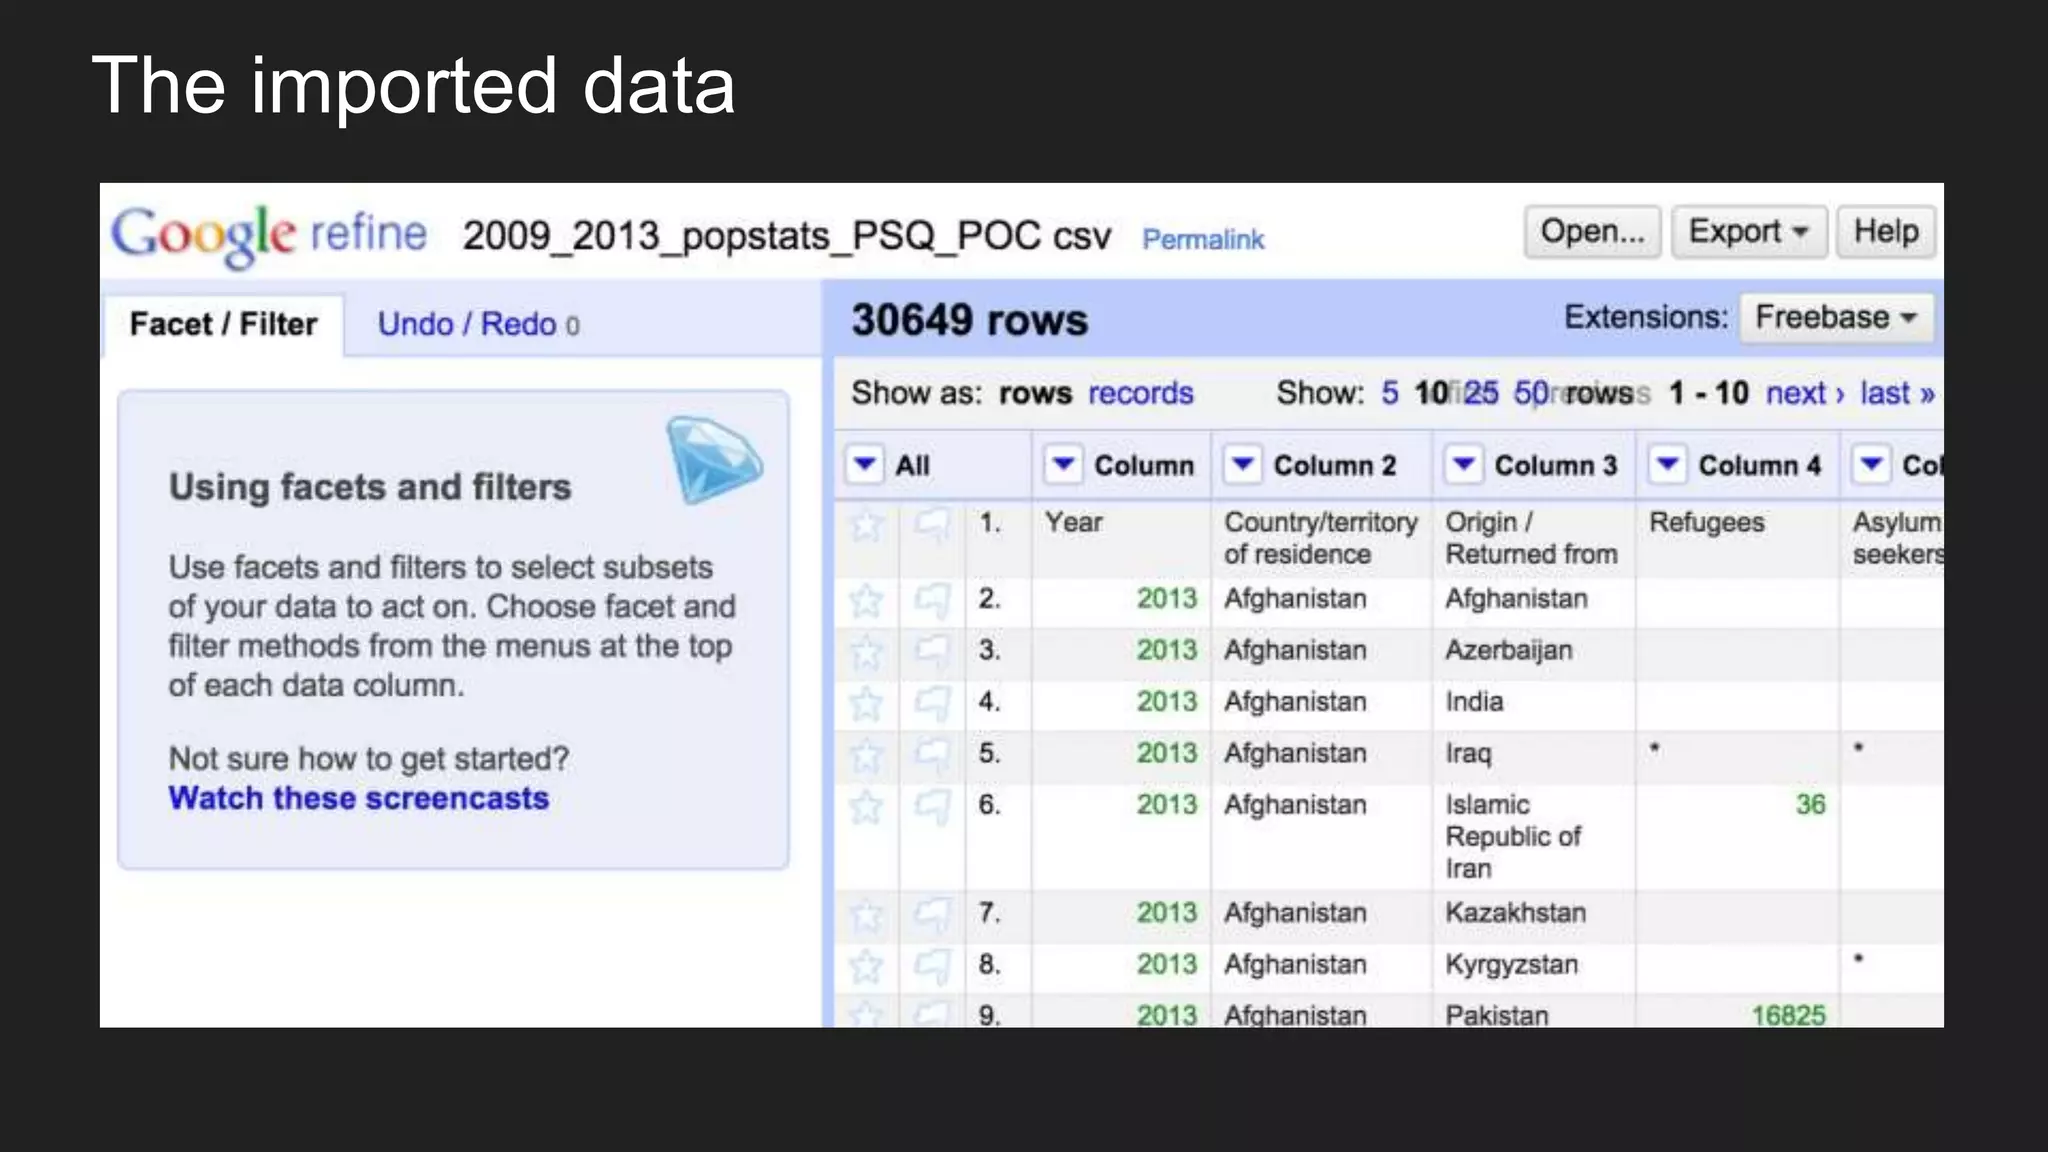The height and width of the screenshot is (1152, 2048).
Task: Open the Column 3 dropdown arrow
Action: [x=1464, y=465]
